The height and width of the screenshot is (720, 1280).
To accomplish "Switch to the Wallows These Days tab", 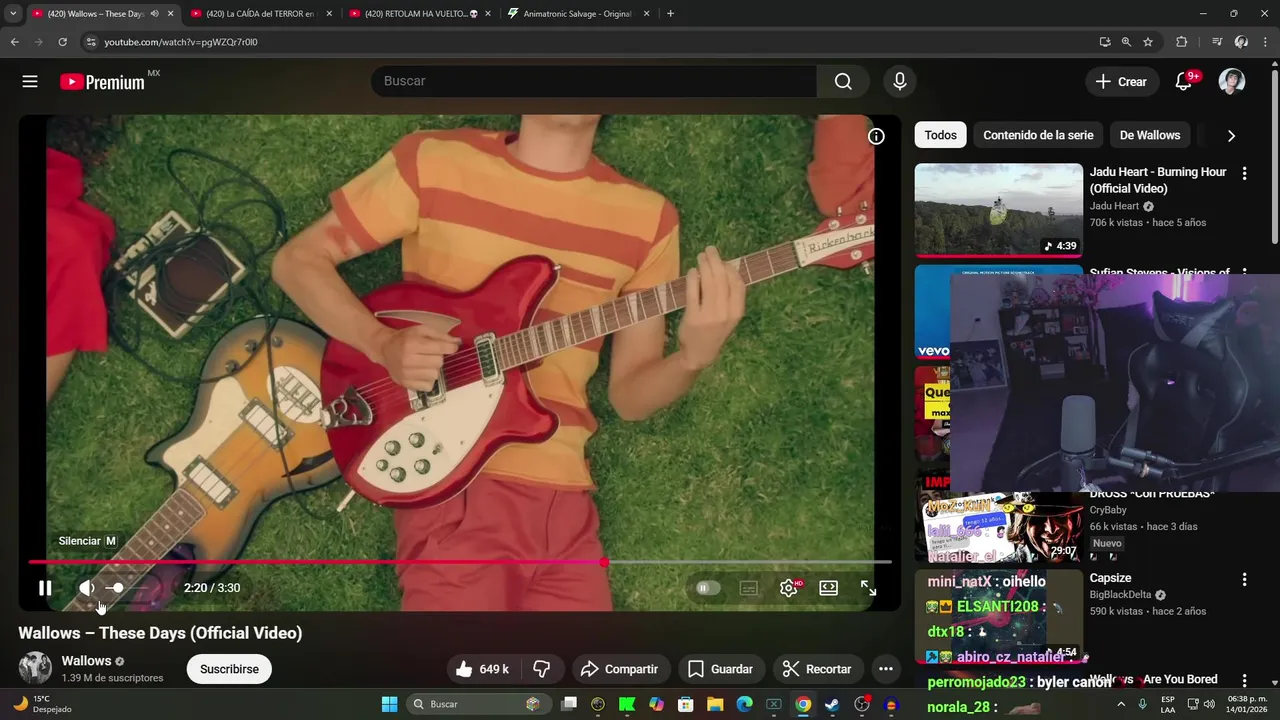I will pos(100,14).
